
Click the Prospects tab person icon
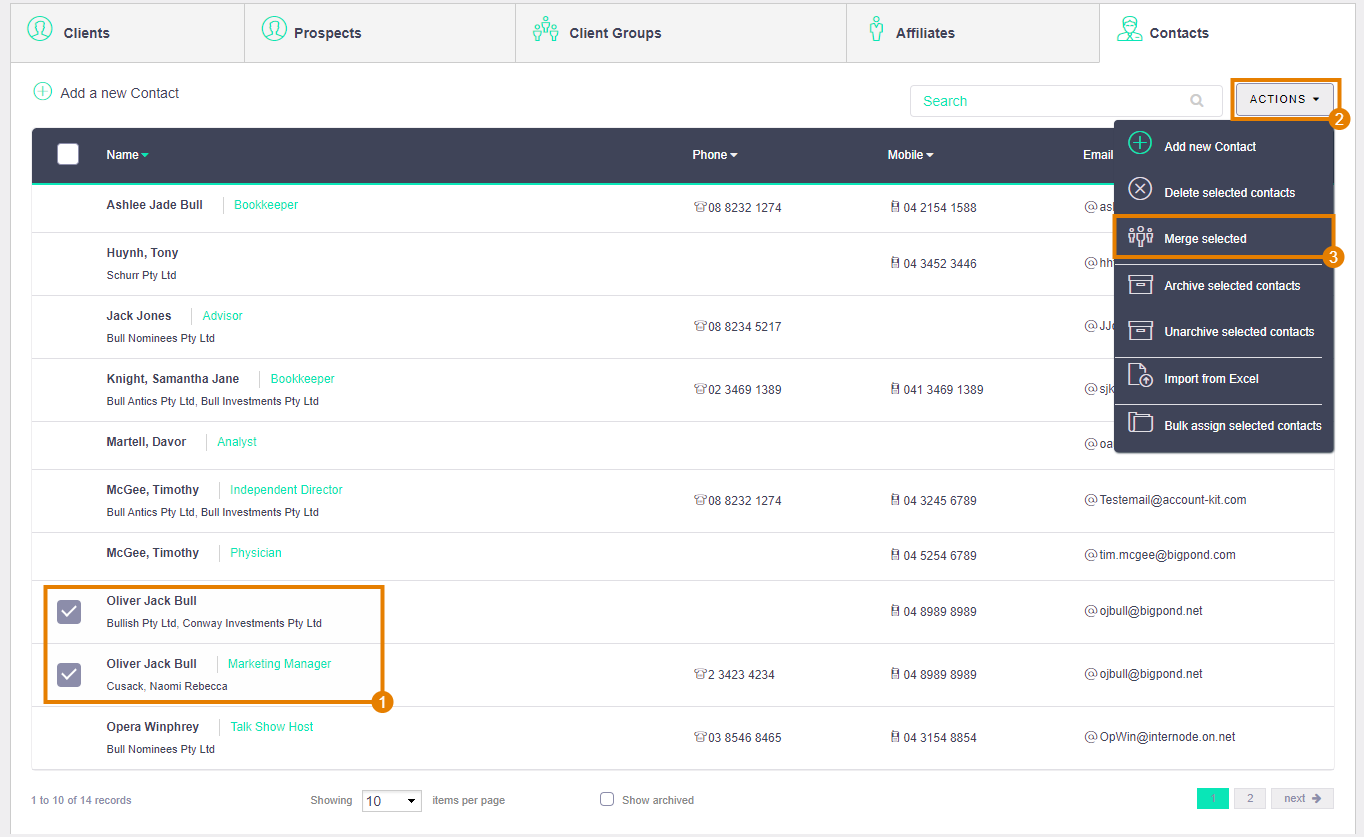pyautogui.click(x=274, y=28)
